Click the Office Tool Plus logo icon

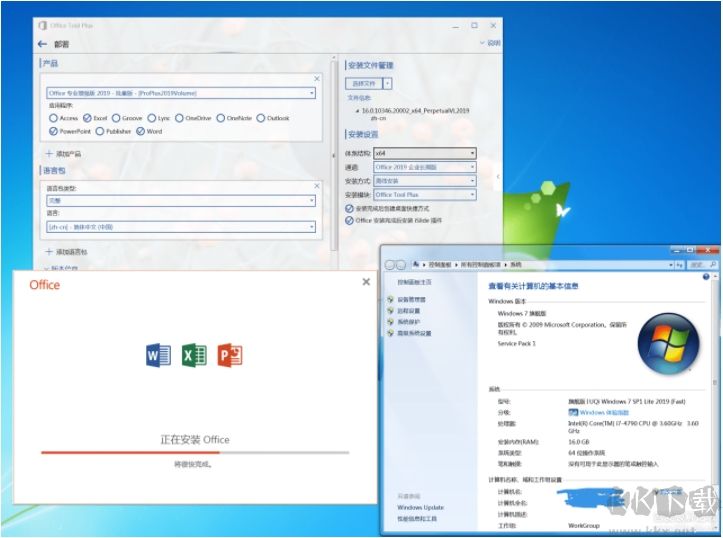[42, 25]
